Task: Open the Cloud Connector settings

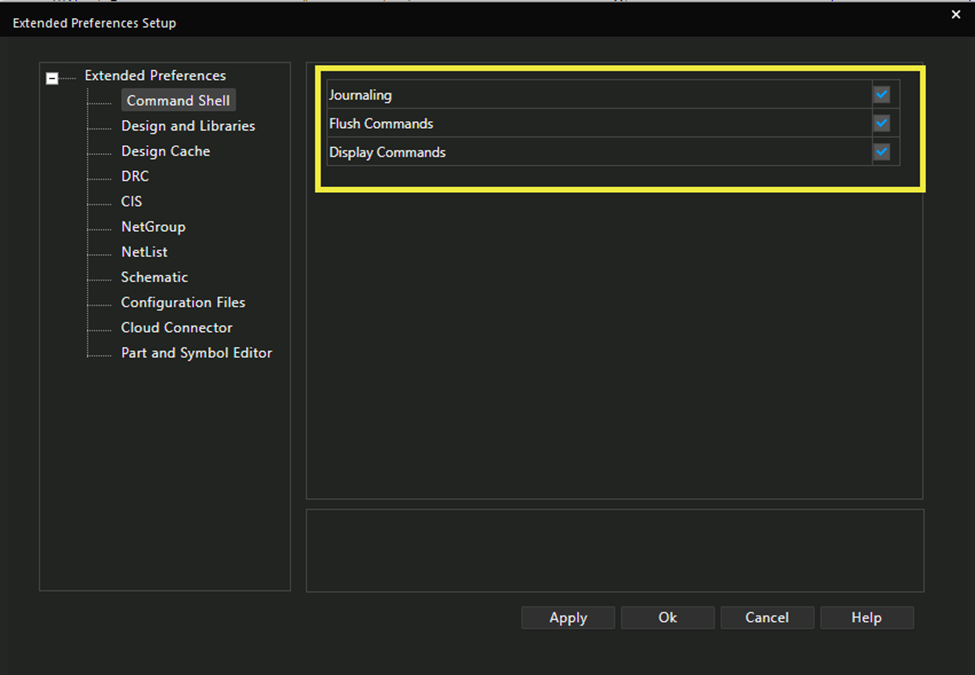Action: point(176,327)
